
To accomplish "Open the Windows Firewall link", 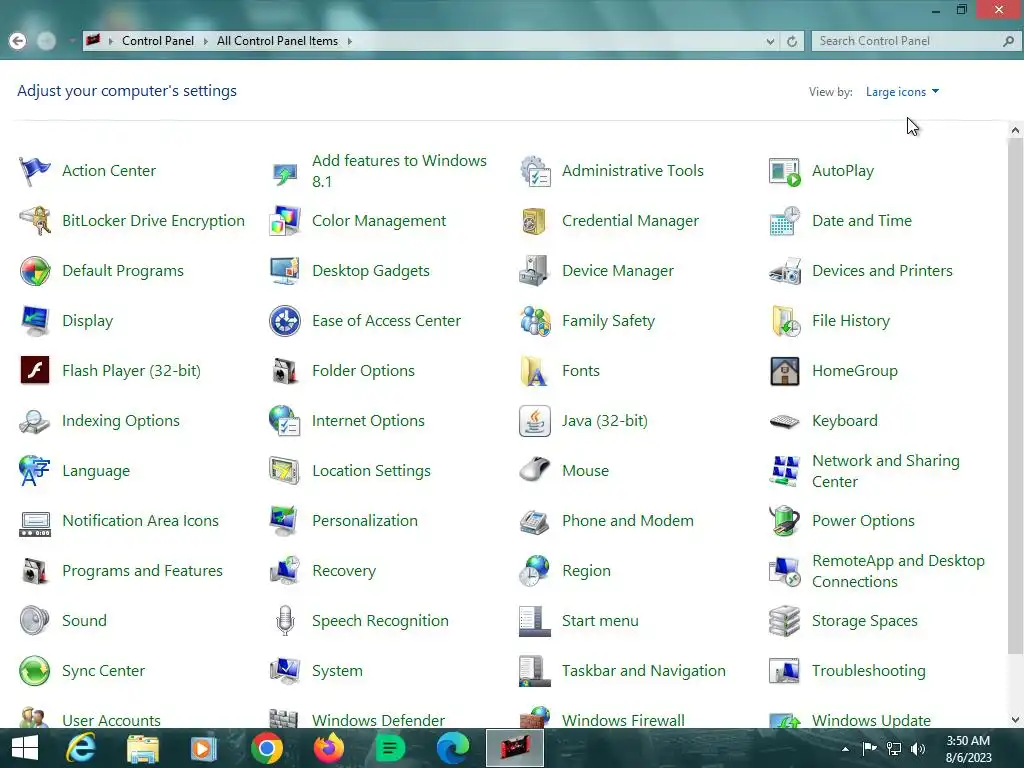I will point(624,720).
